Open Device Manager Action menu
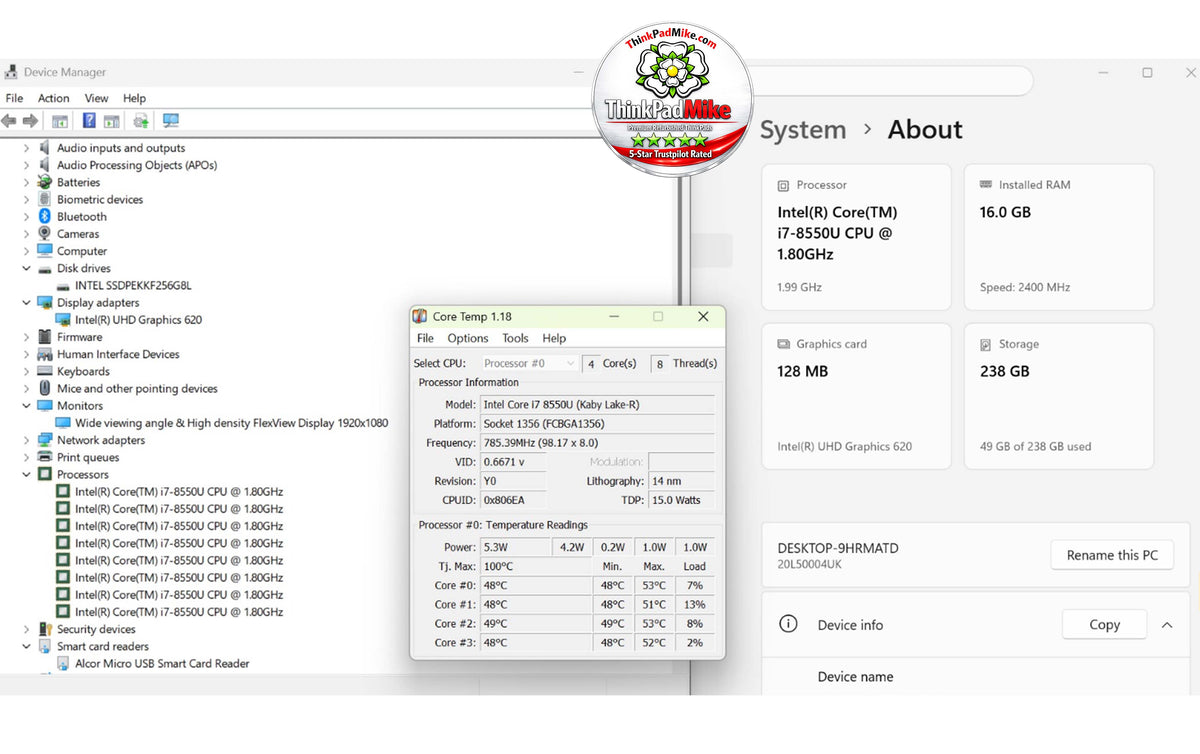1200x754 pixels. point(54,98)
